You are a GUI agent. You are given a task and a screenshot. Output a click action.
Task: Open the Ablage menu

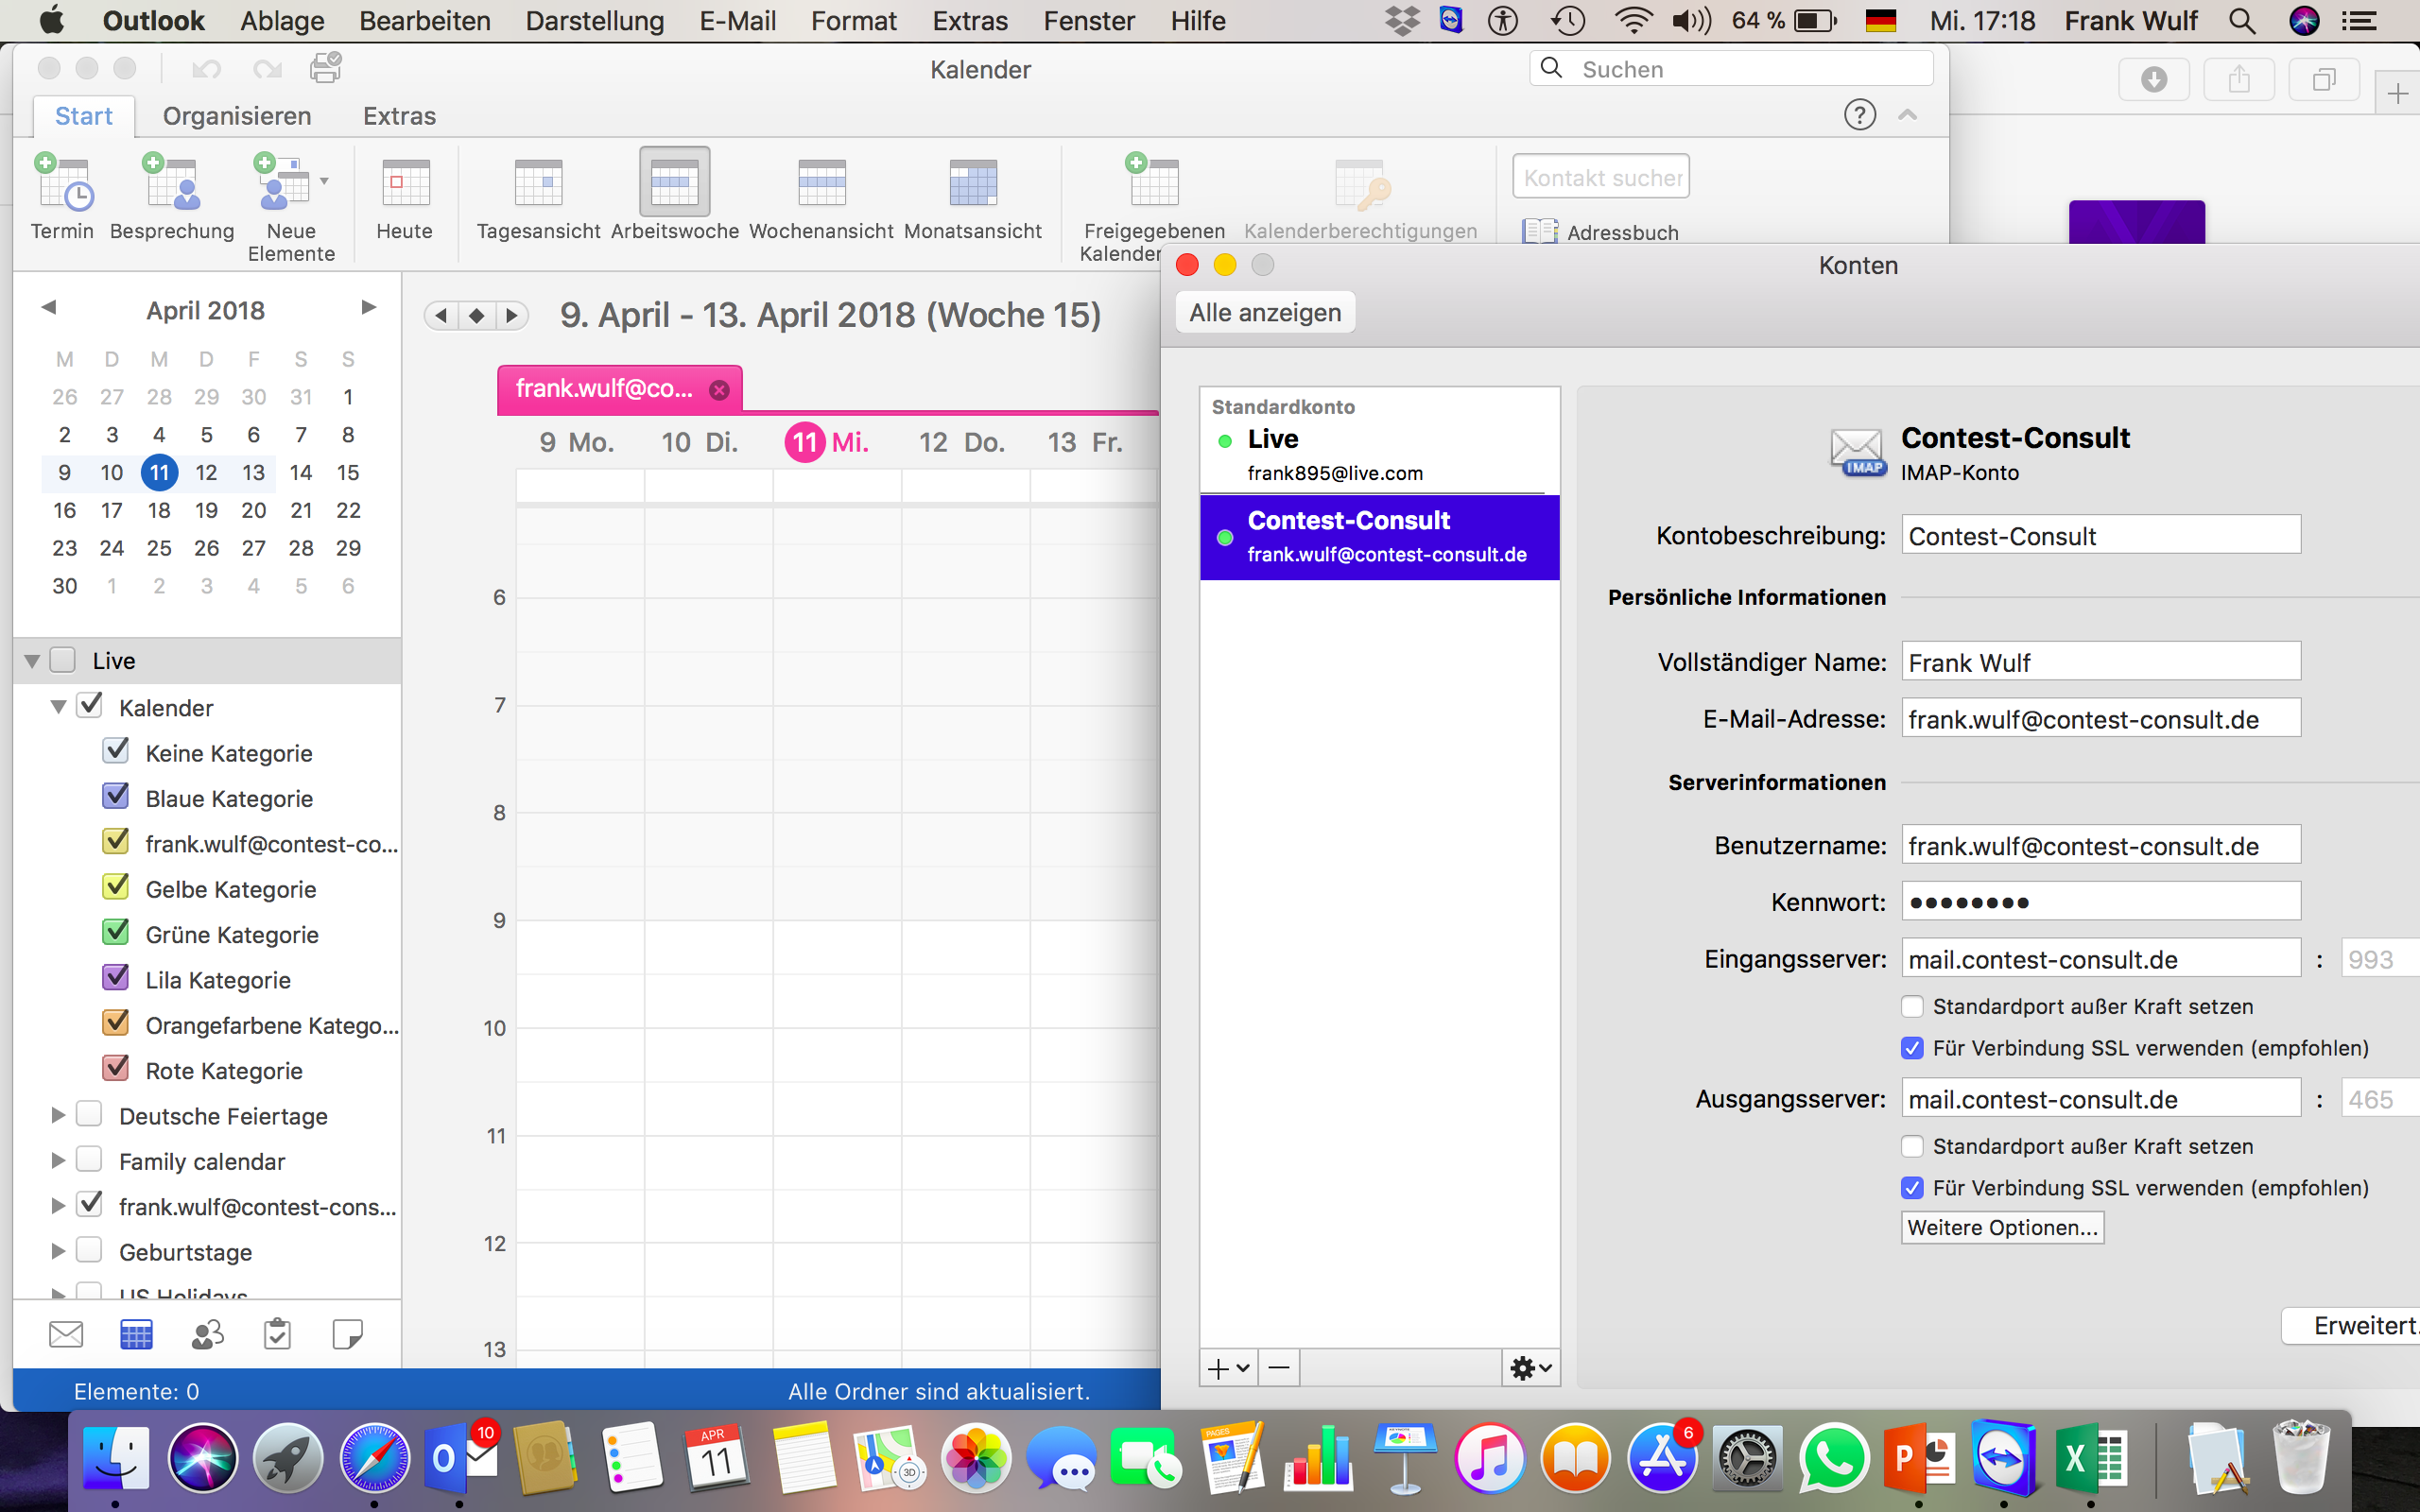click(x=282, y=21)
